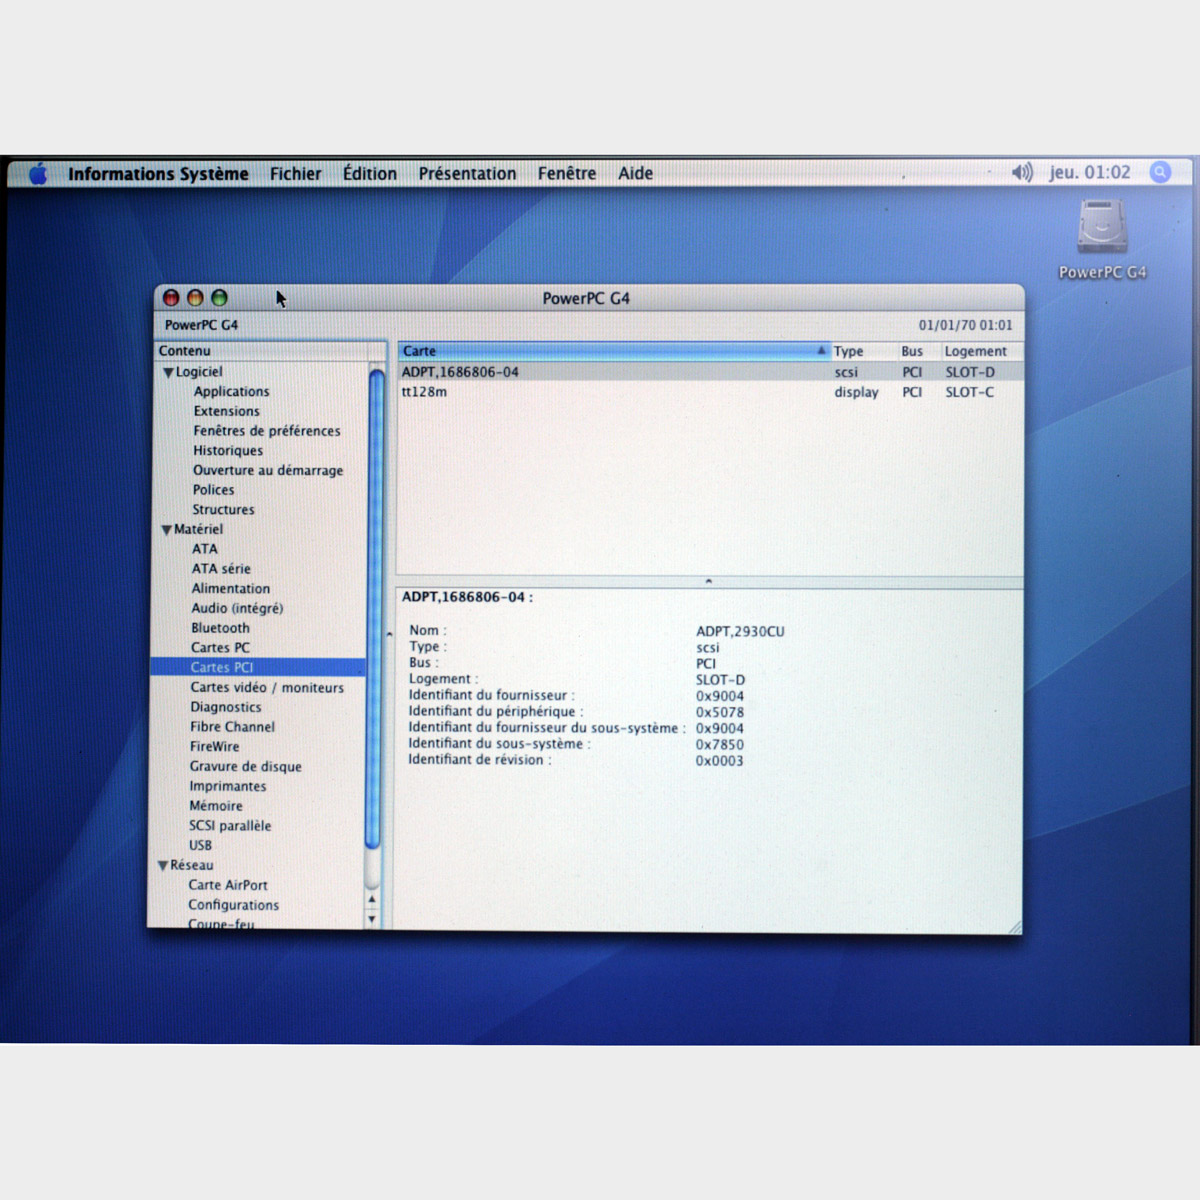The image size is (1200, 1200).
Task: Select the PowerPC G4 hard disk icon
Action: 1102,227
